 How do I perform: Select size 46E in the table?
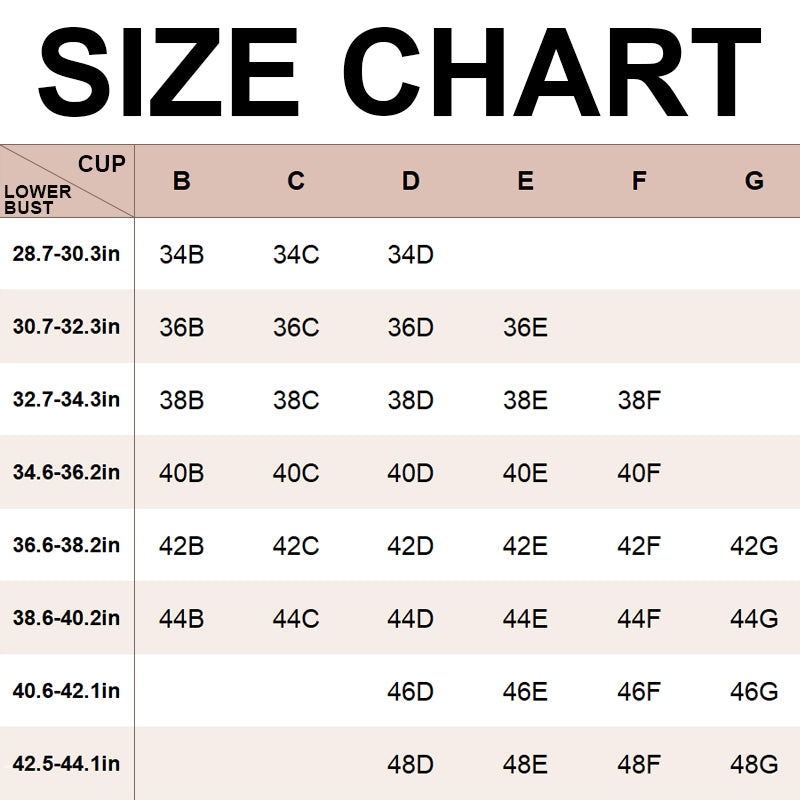click(x=526, y=692)
